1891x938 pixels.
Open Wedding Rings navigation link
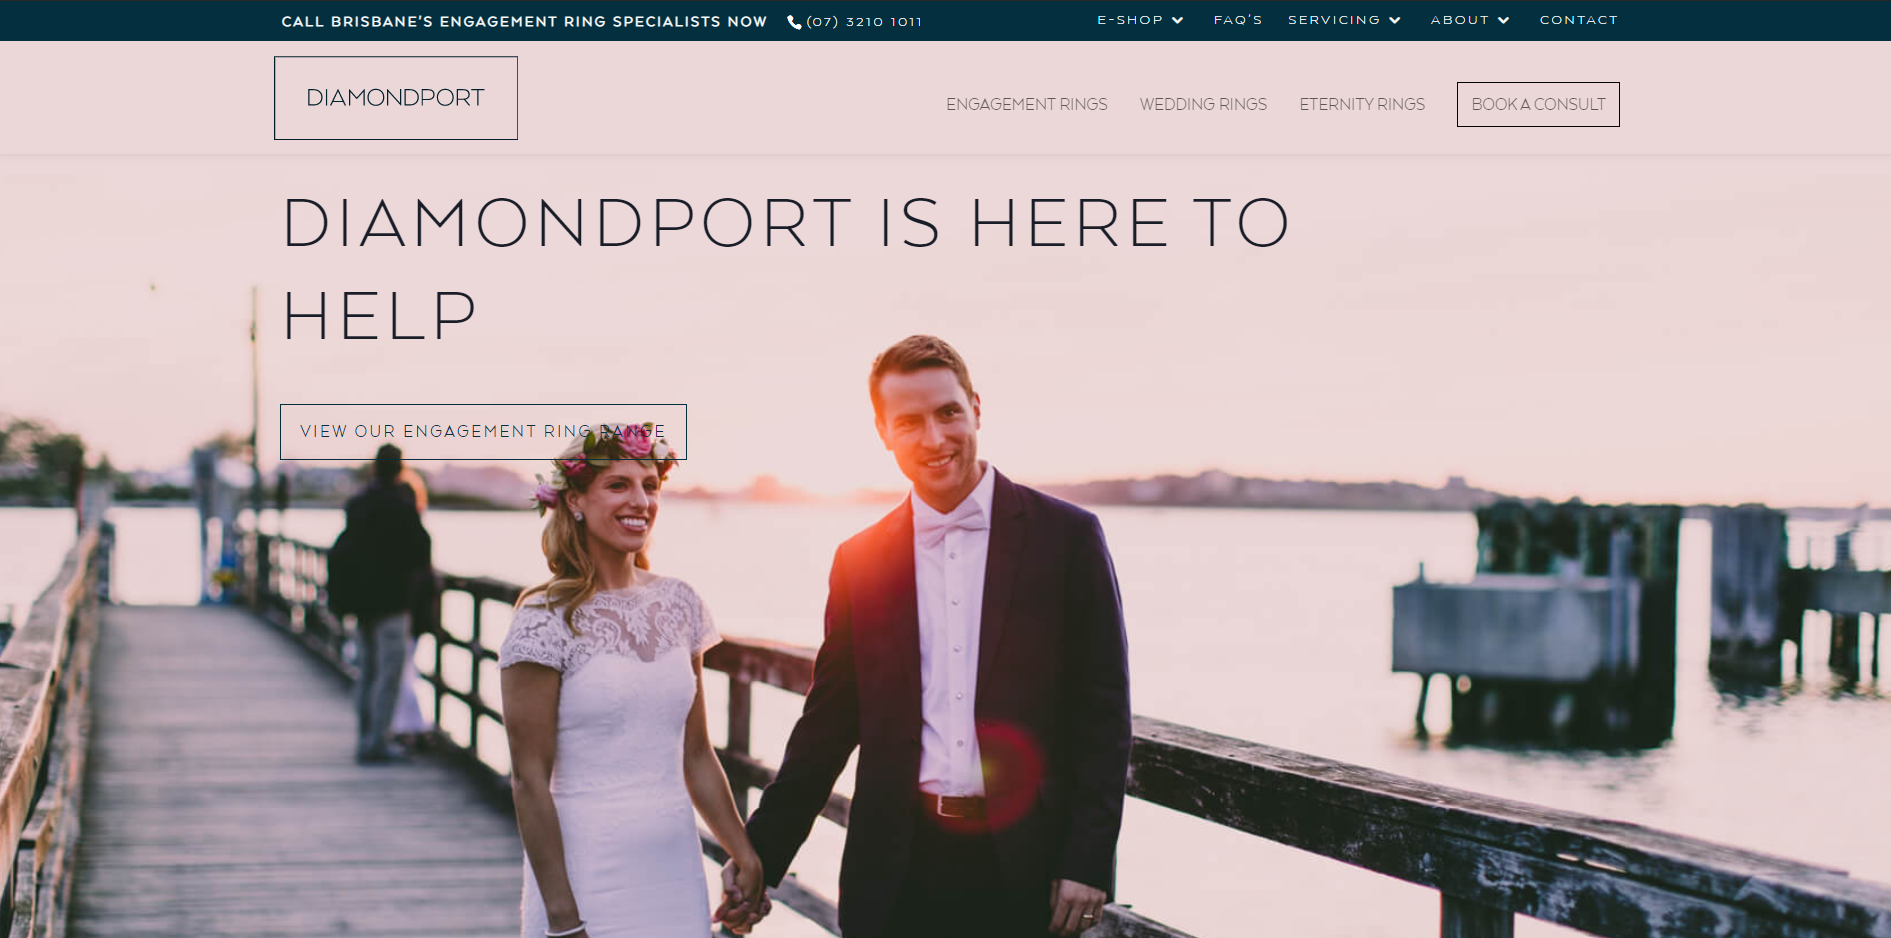1203,104
